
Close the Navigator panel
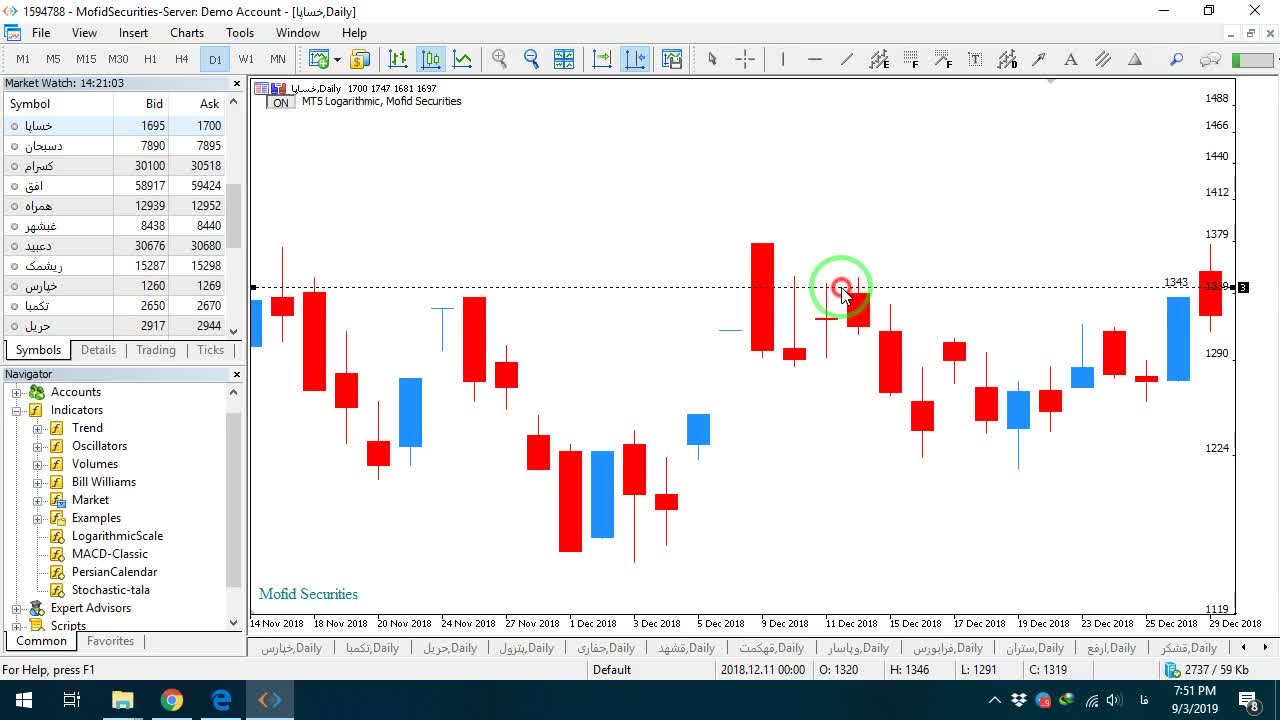(x=237, y=374)
